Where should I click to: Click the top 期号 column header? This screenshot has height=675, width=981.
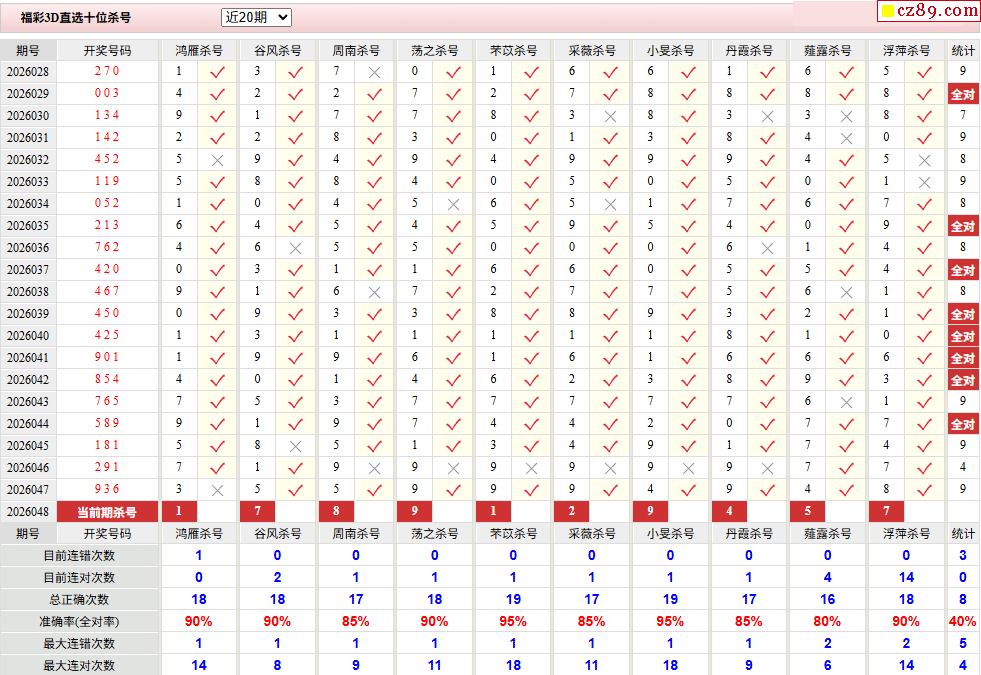(28, 50)
